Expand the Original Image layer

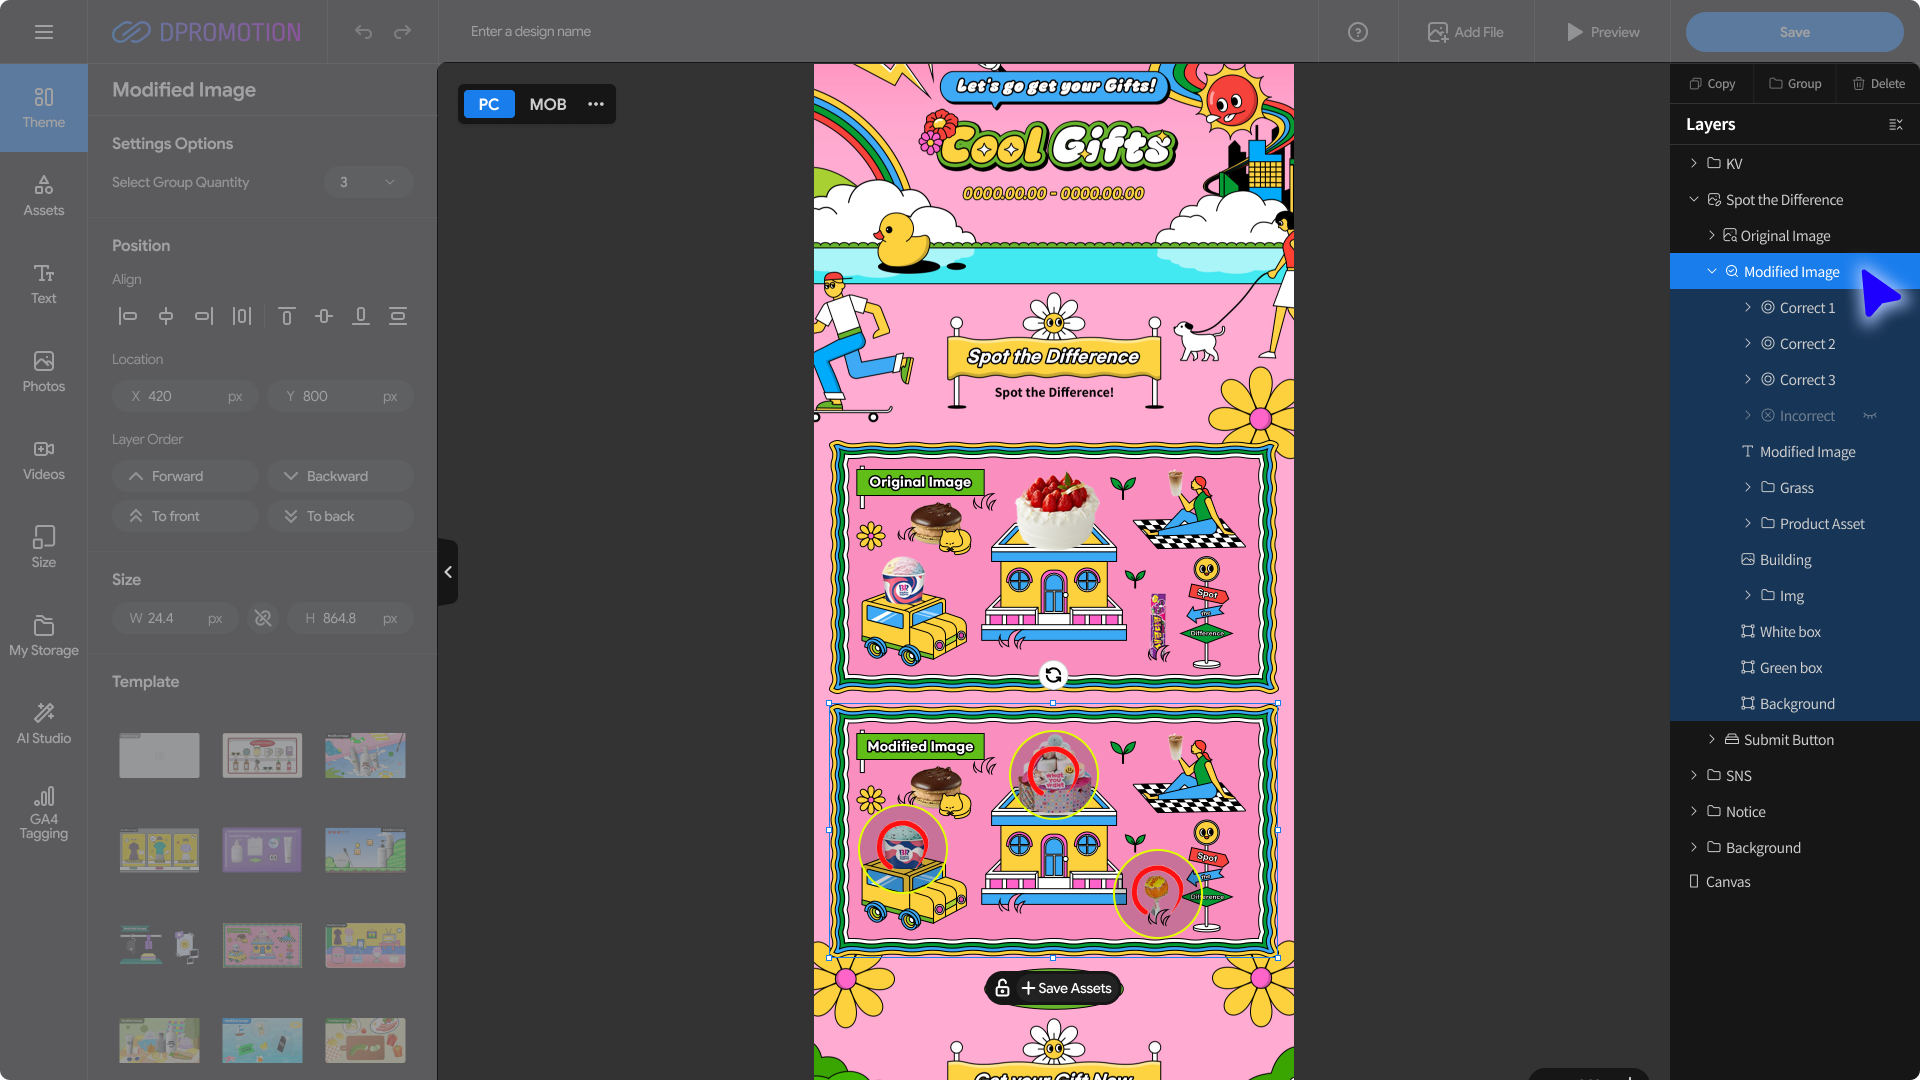(x=1711, y=236)
